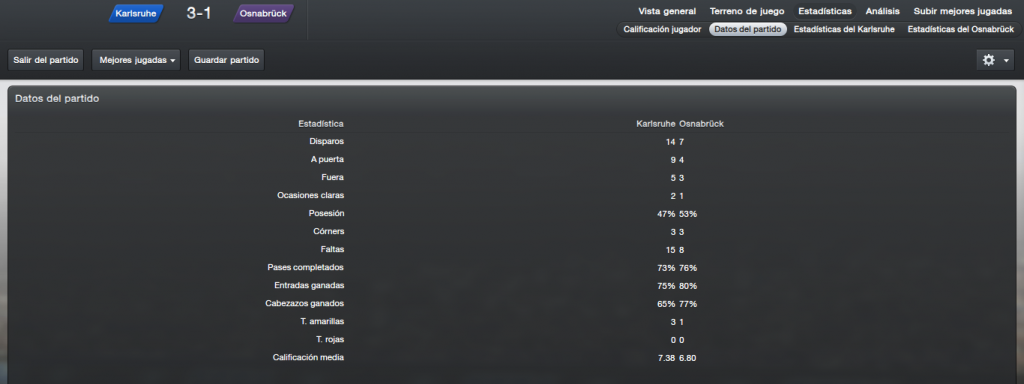Expand the dropdown arrow beside the gear
This screenshot has height=384, width=1024.
[1006, 61]
